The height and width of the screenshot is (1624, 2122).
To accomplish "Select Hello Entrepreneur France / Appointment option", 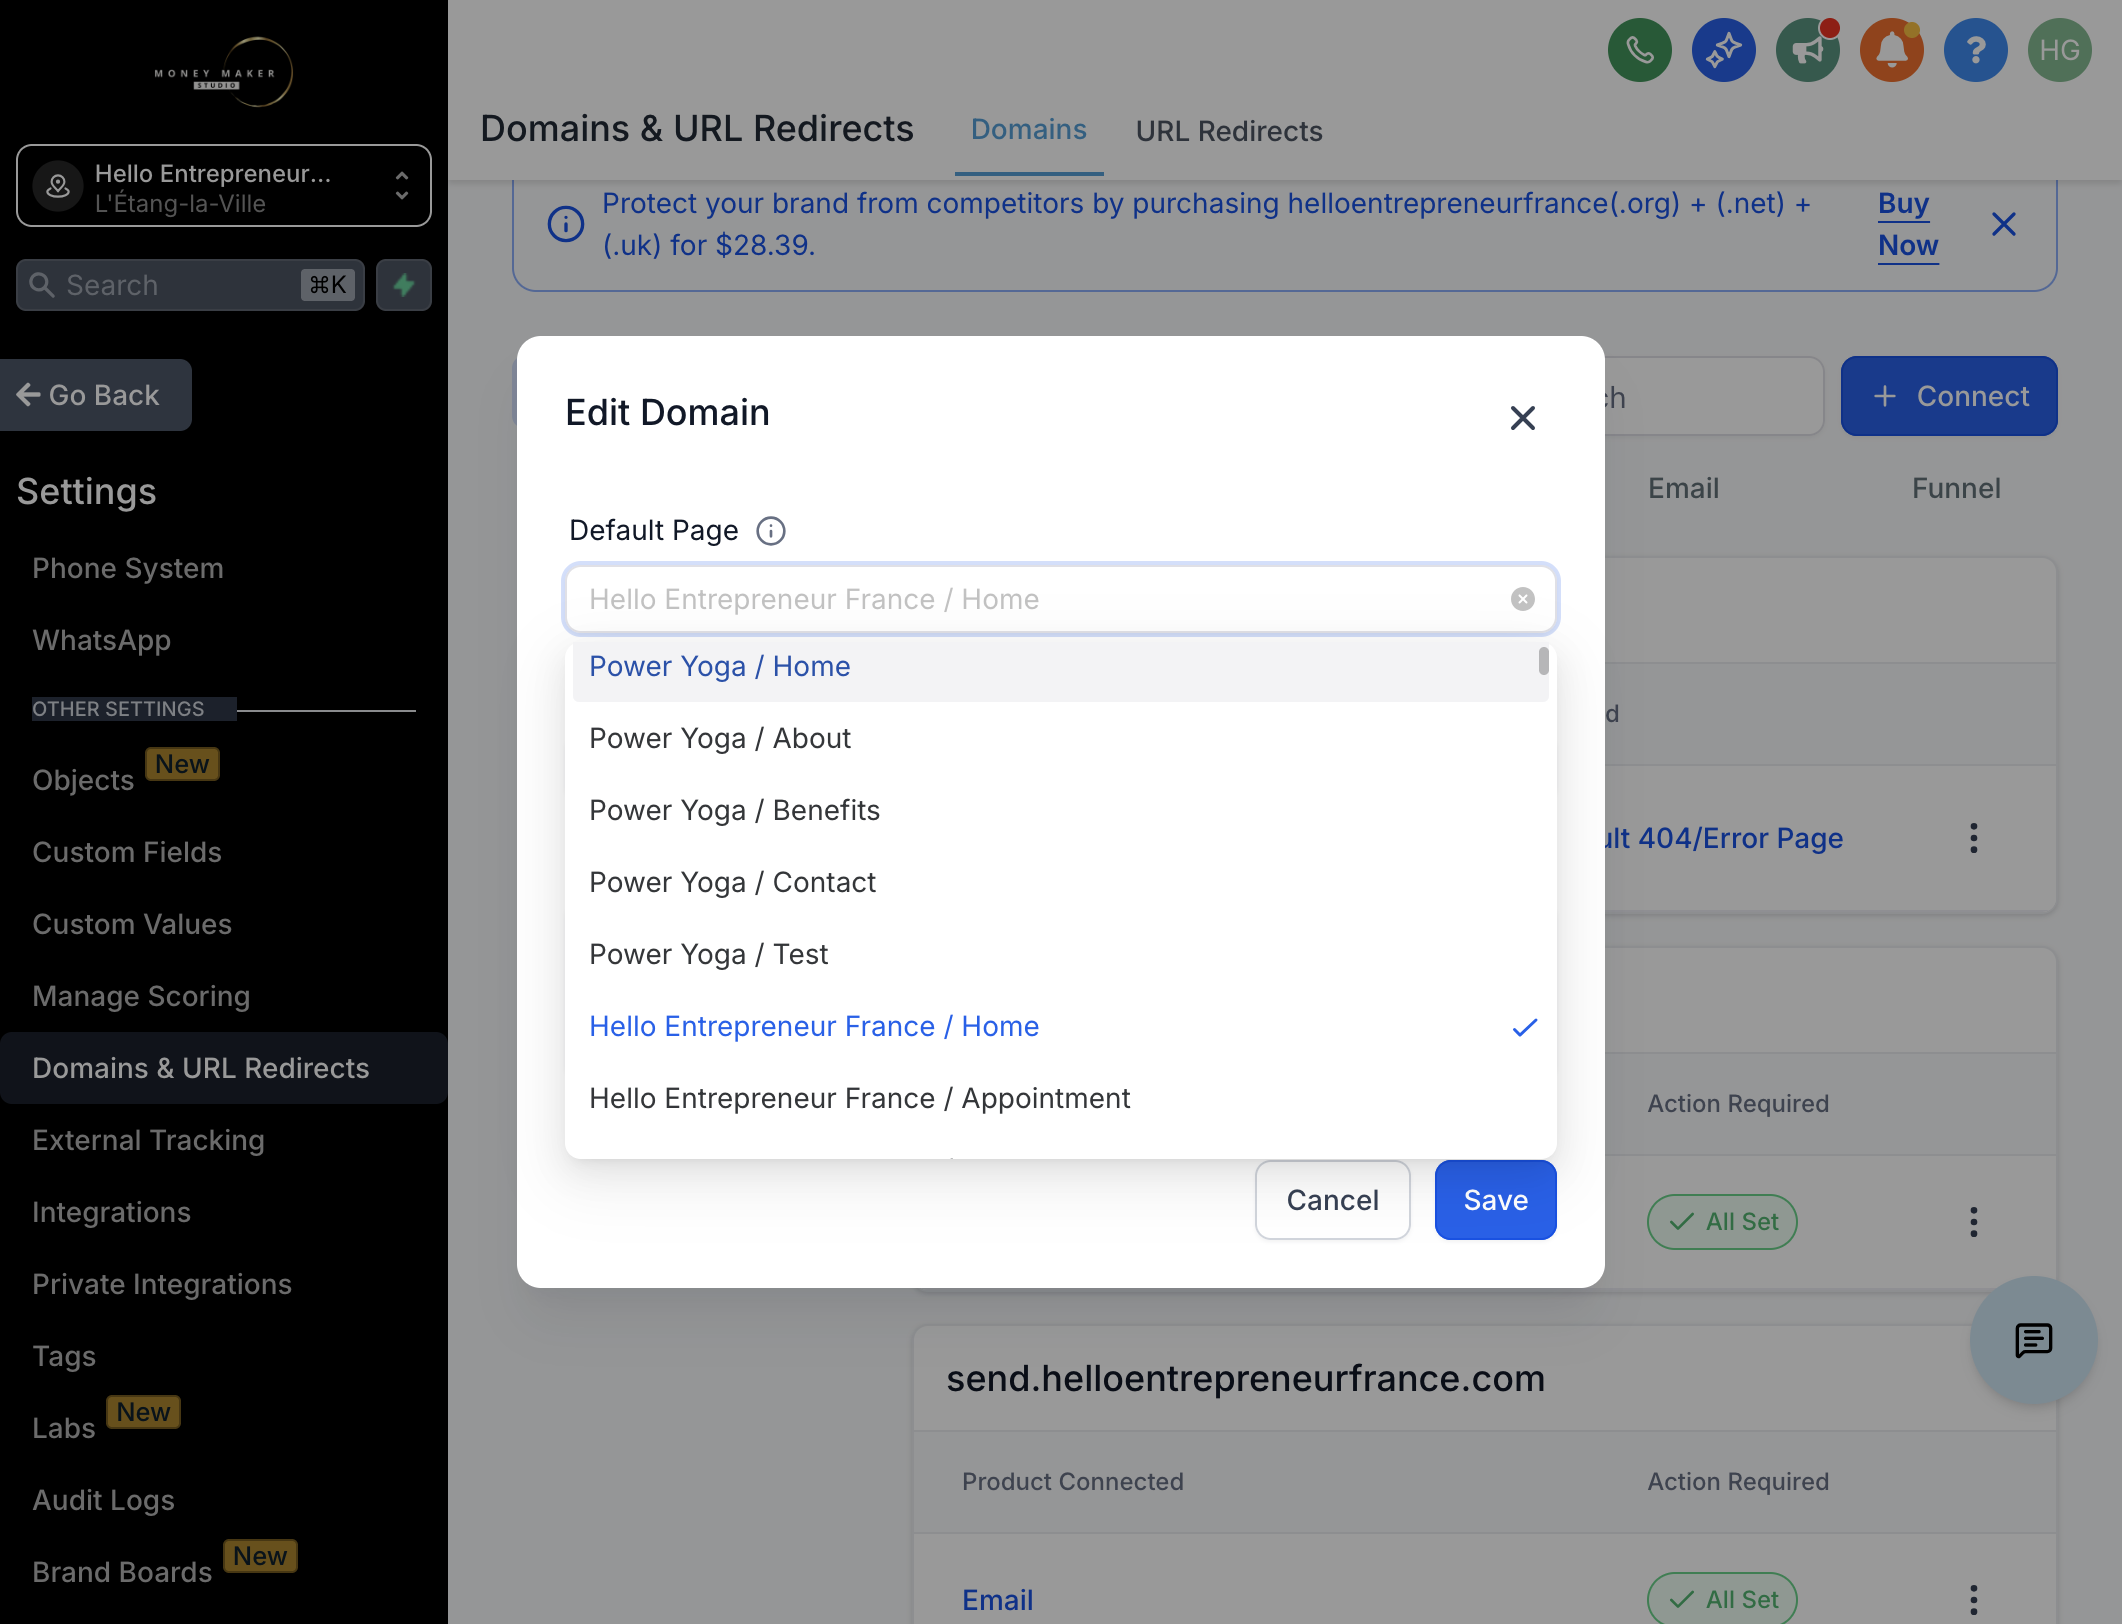I will pos(1060,1098).
